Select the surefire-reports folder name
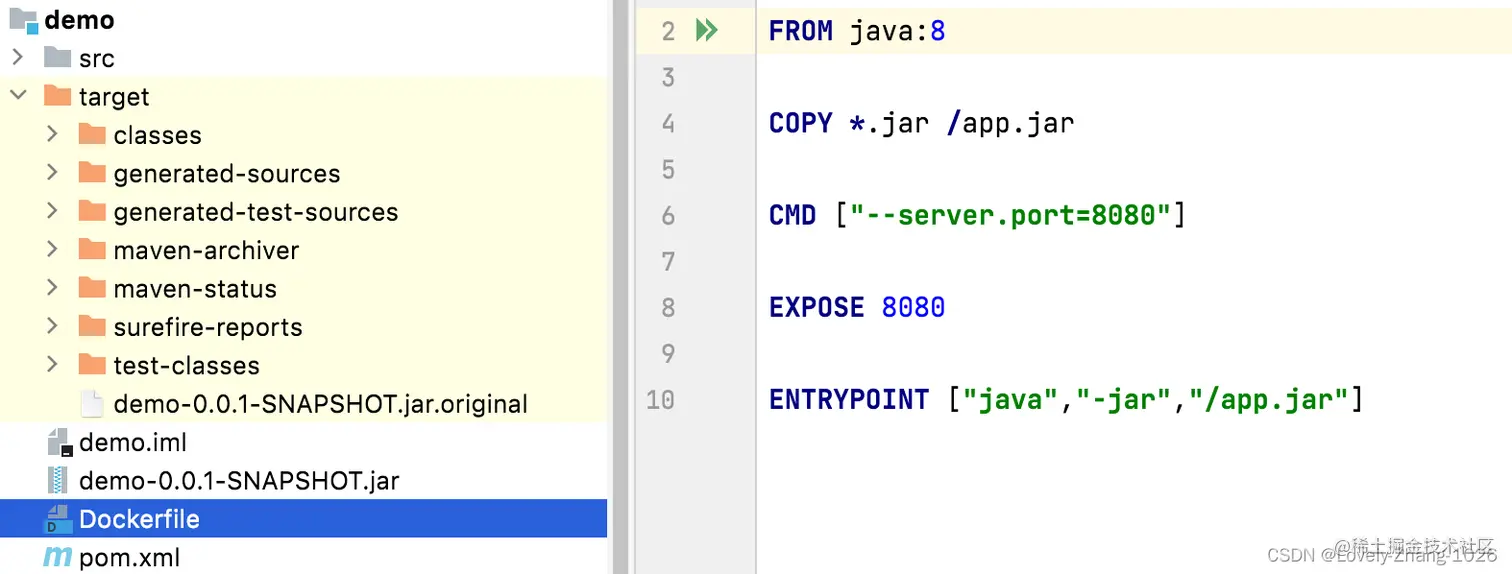The height and width of the screenshot is (574, 1512). 208,327
